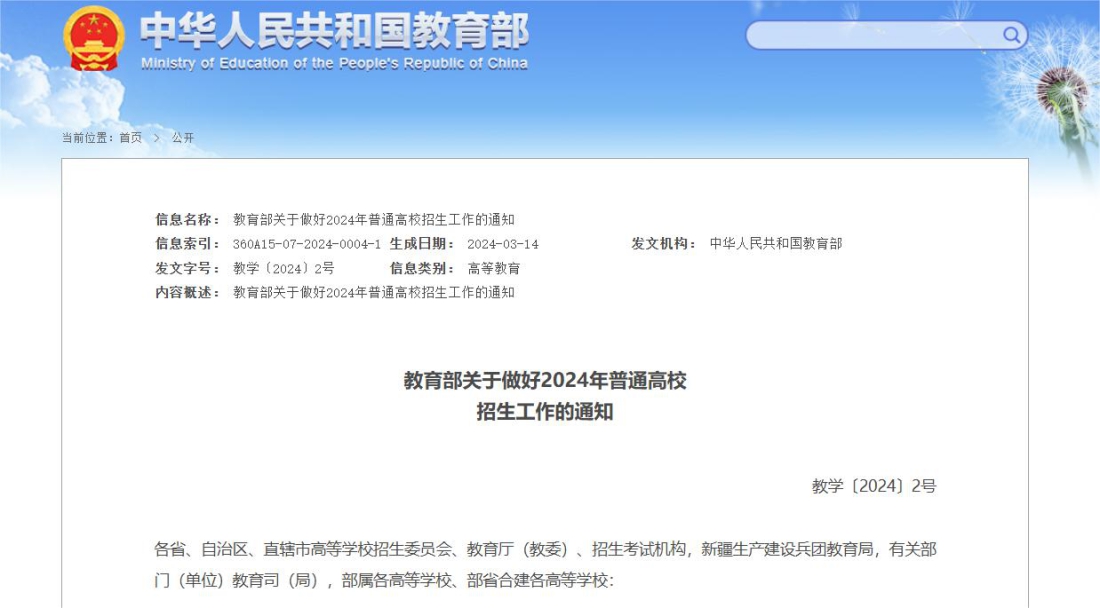The image size is (1100, 608).
Task: Click the 发文机构 label
Action: (x=663, y=243)
